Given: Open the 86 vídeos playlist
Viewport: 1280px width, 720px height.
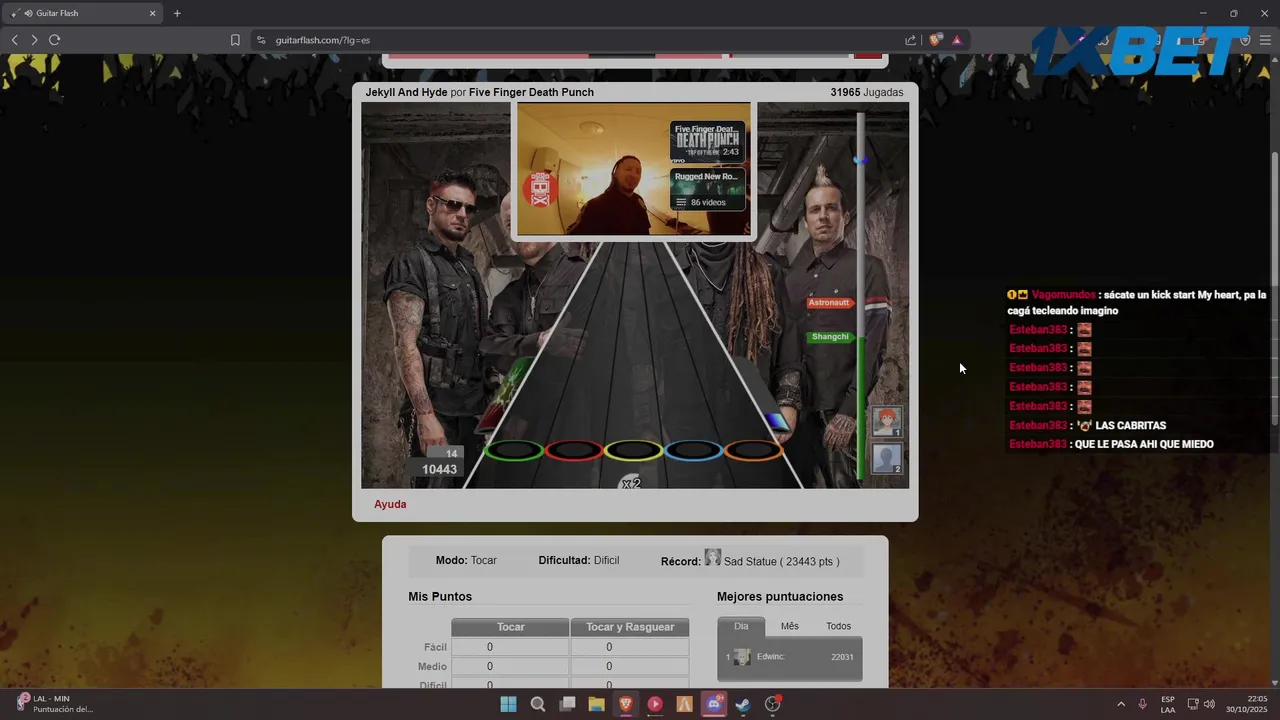Looking at the screenshot, I should [707, 202].
